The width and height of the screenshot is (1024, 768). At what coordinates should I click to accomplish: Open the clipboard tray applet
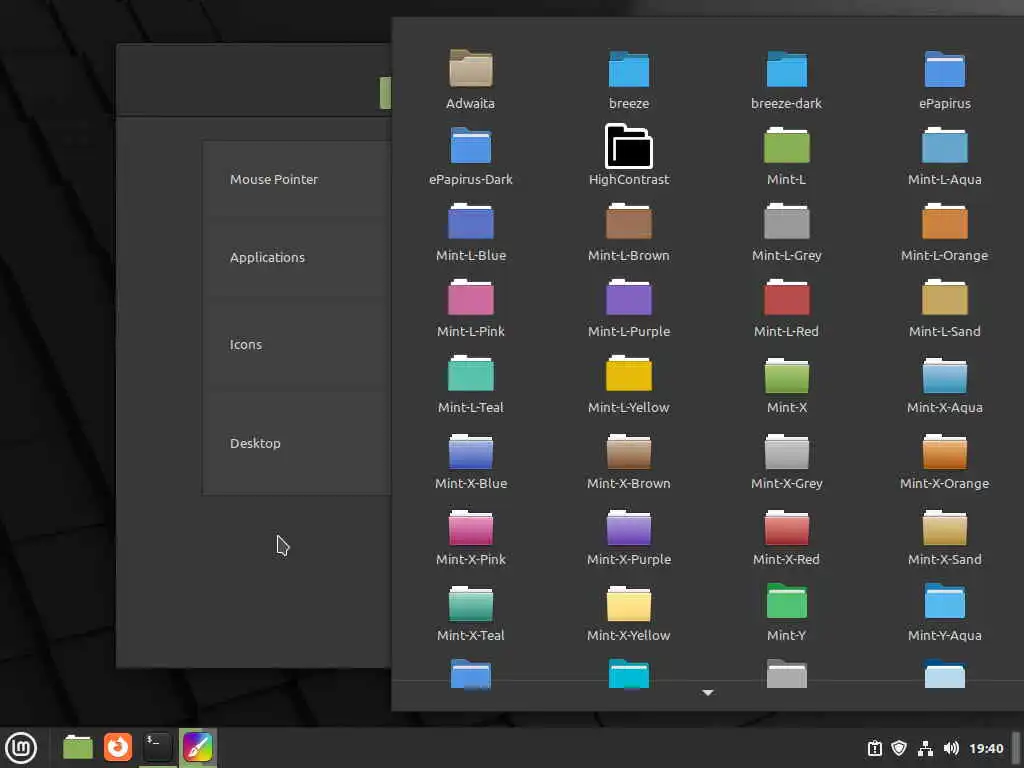point(874,748)
